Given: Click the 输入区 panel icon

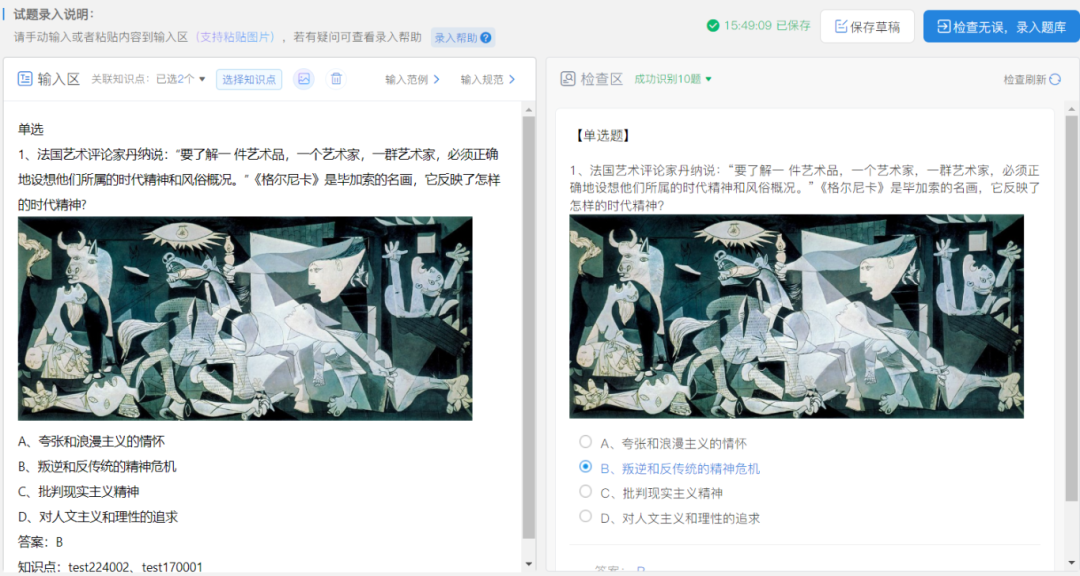Looking at the screenshot, I should [25, 79].
